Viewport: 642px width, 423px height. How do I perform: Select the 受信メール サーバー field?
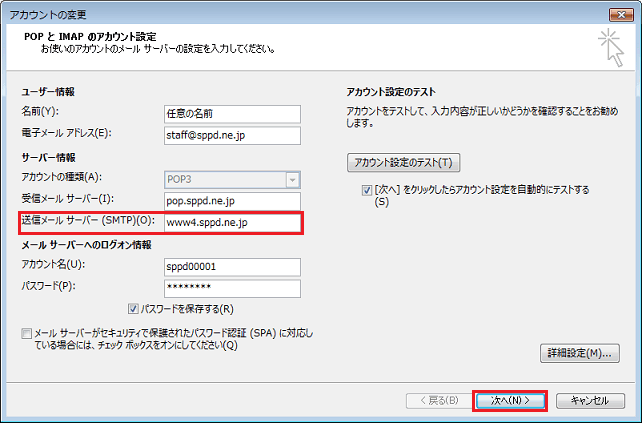[x=232, y=200]
